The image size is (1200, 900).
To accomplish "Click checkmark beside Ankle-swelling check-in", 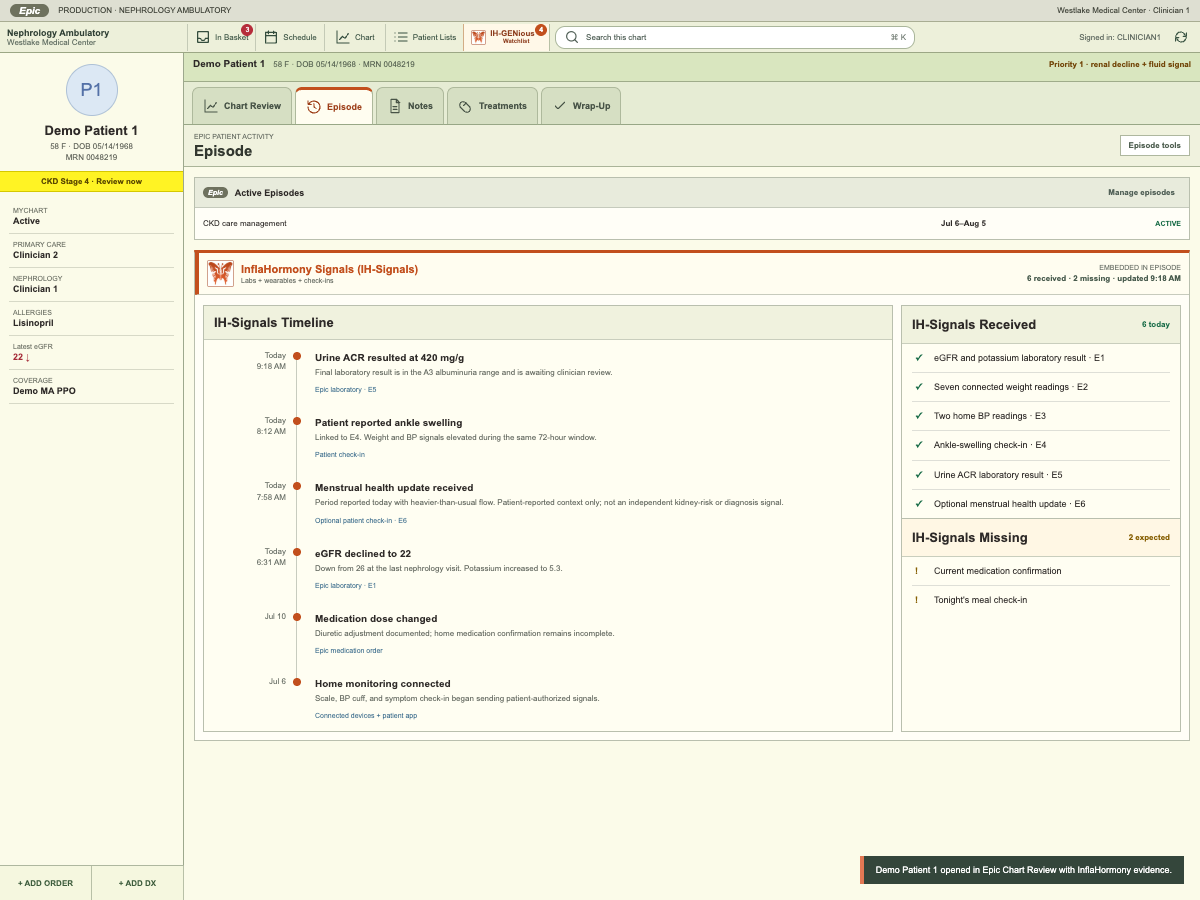I will (918, 445).
